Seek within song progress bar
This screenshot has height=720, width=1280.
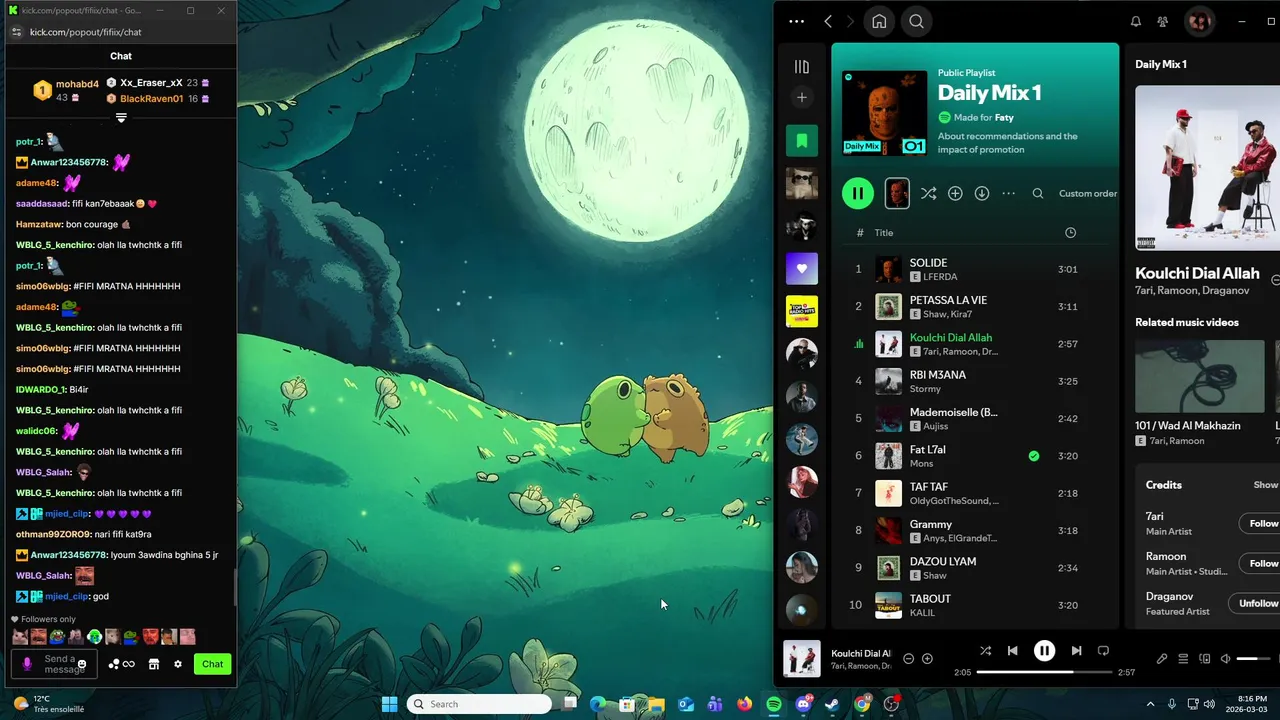(1043, 672)
